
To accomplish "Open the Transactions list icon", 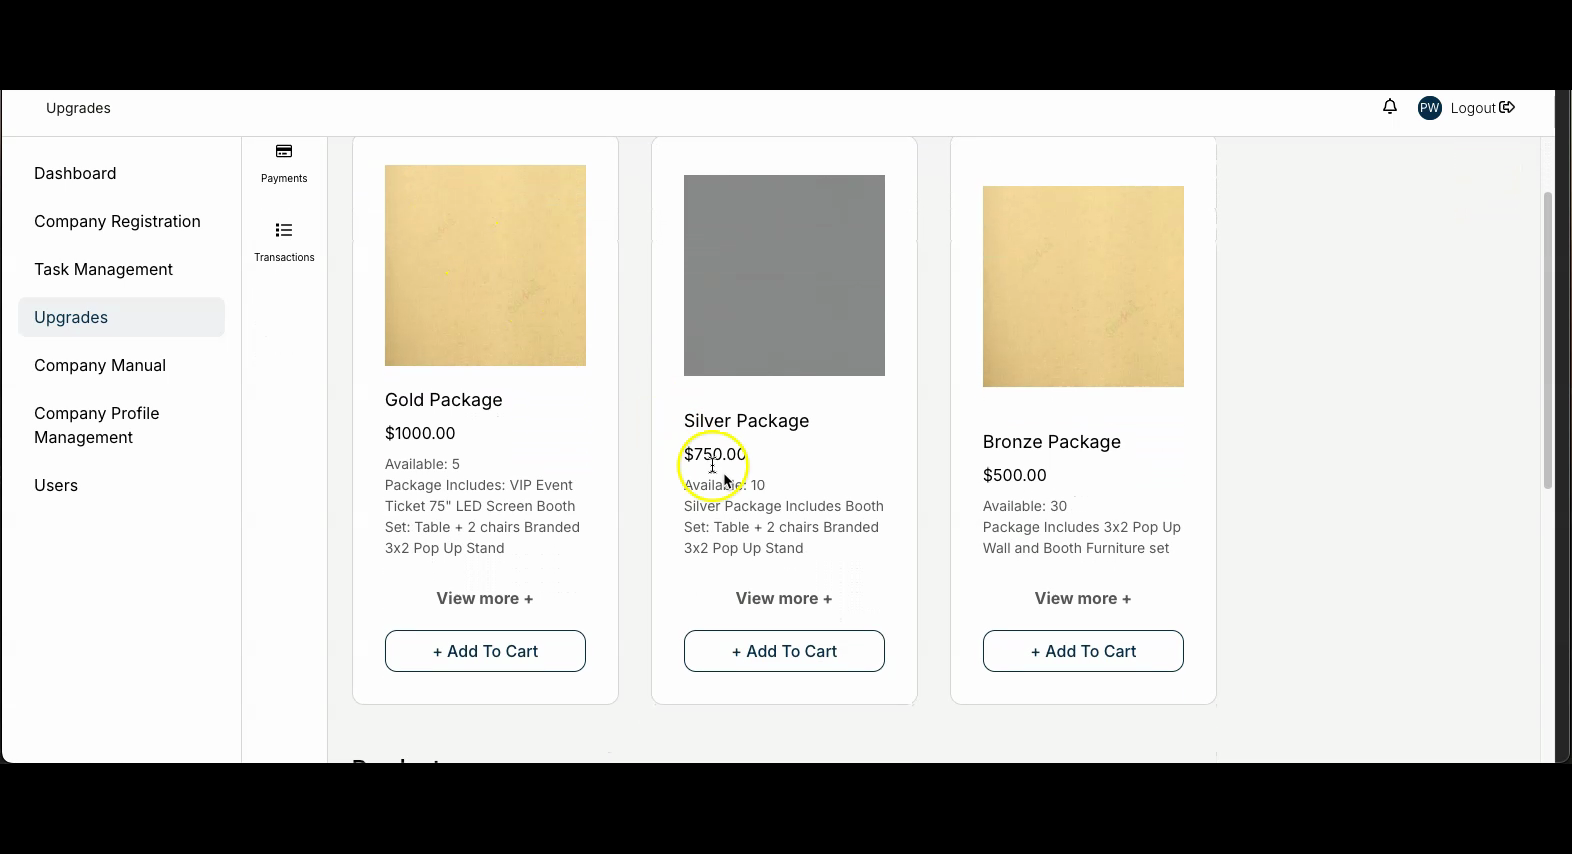I will tap(284, 231).
